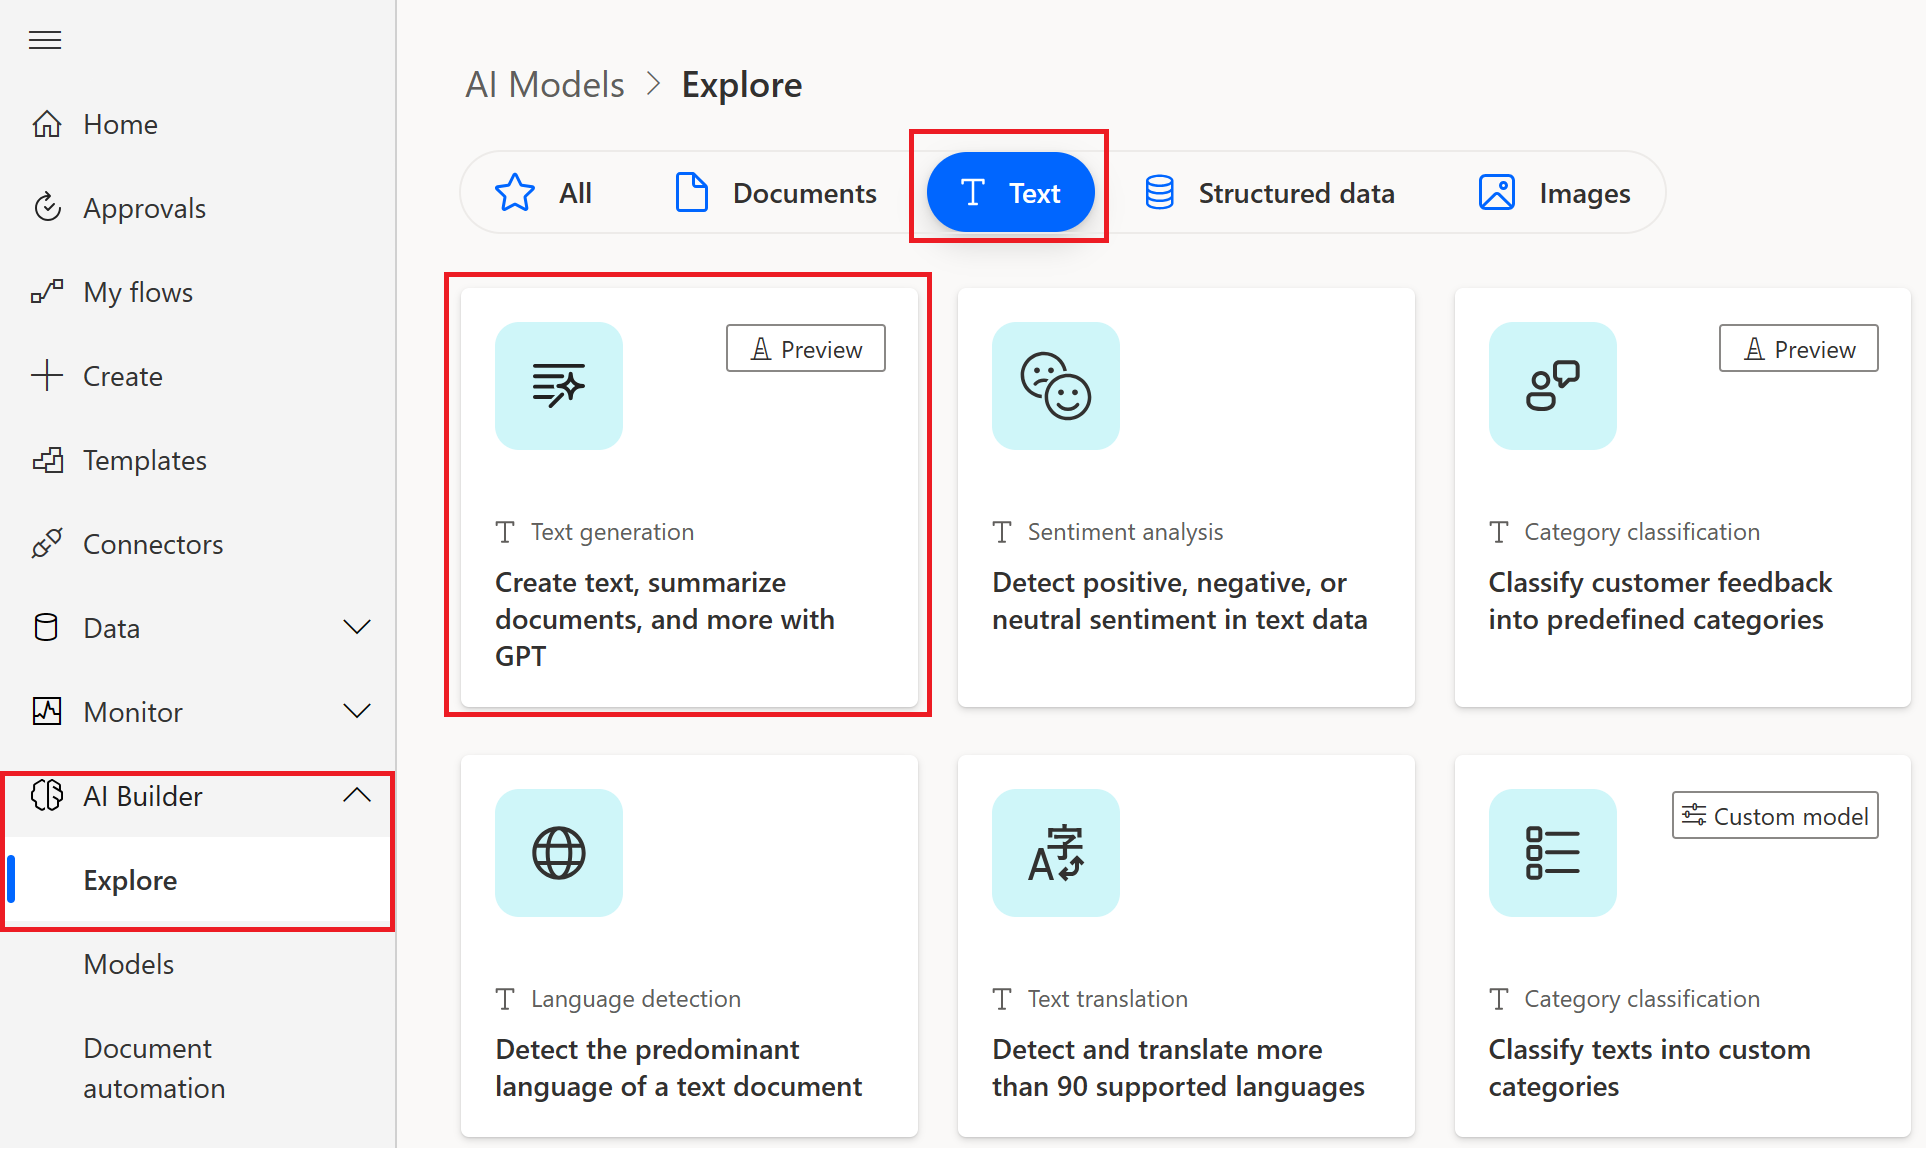This screenshot has width=1926, height=1153.
Task: Click the Category classification chat icon
Action: point(1553,384)
